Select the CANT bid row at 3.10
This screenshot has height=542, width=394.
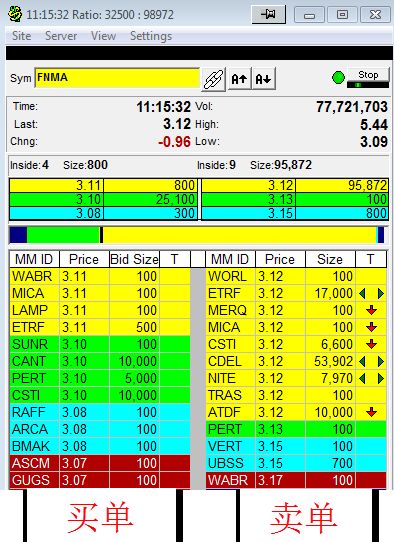100,361
